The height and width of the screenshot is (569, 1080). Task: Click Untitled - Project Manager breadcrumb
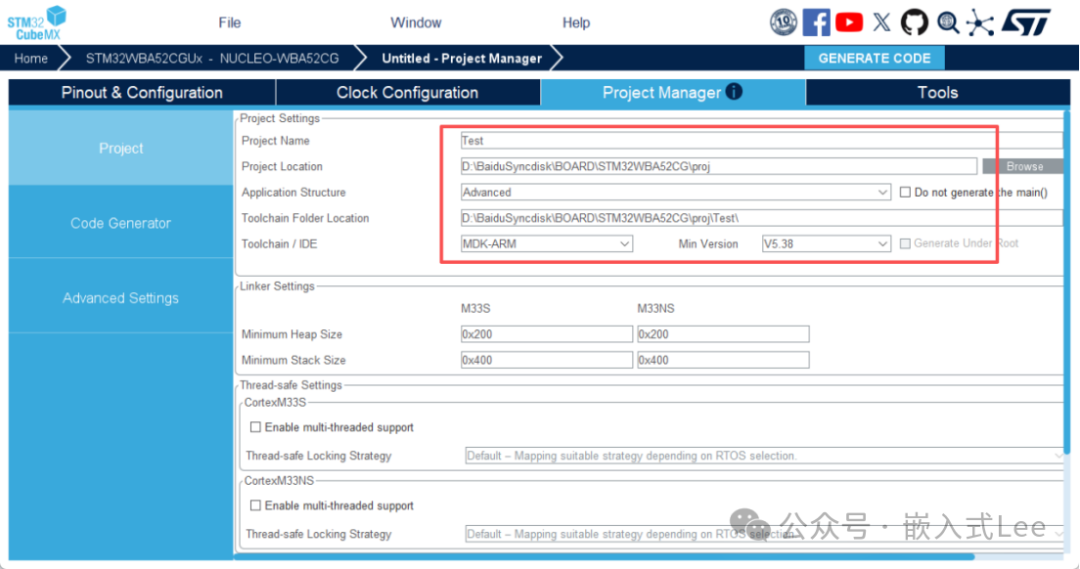click(461, 59)
